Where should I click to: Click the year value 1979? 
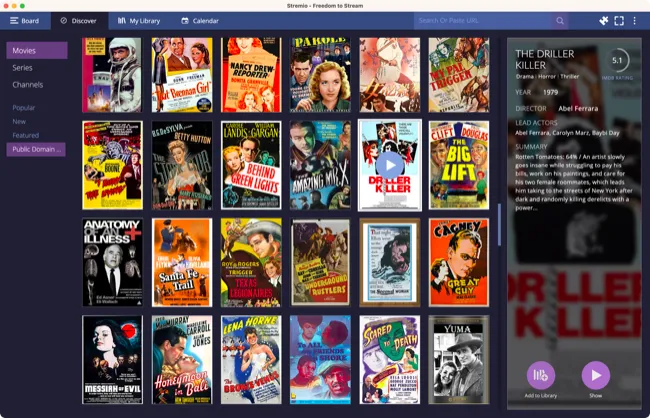click(x=551, y=92)
